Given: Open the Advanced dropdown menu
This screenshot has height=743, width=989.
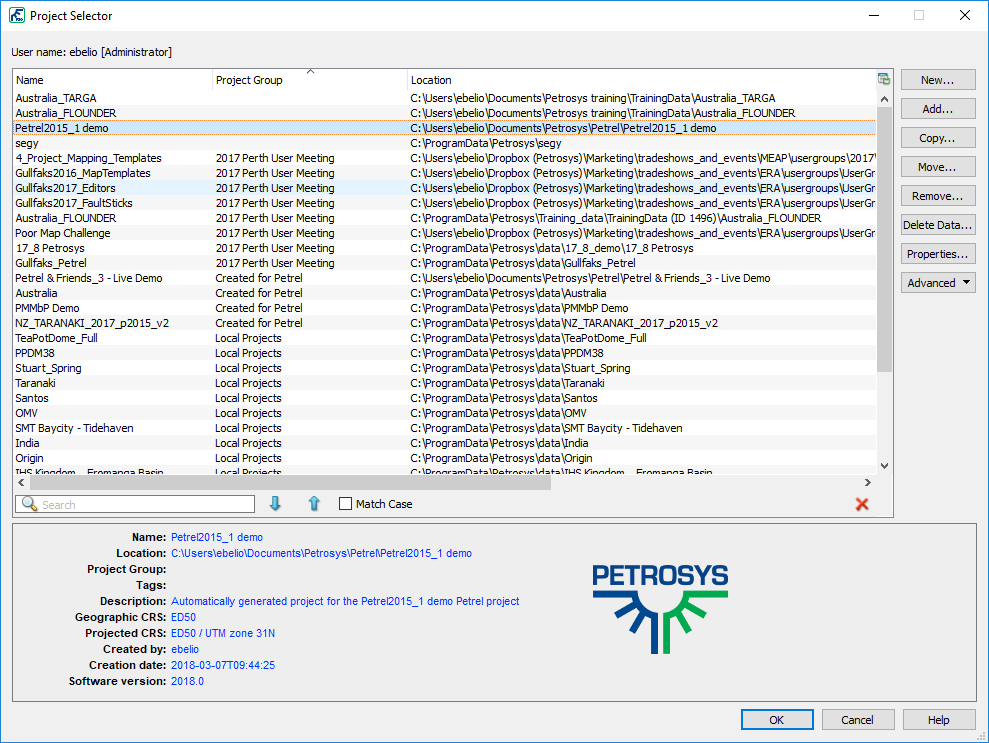Looking at the screenshot, I should click(x=937, y=283).
